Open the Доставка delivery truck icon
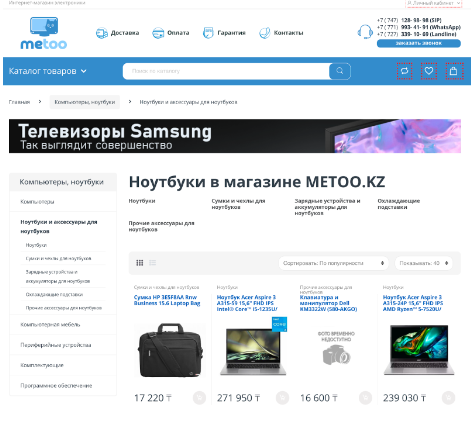This screenshot has height=421, width=471. tap(102, 33)
